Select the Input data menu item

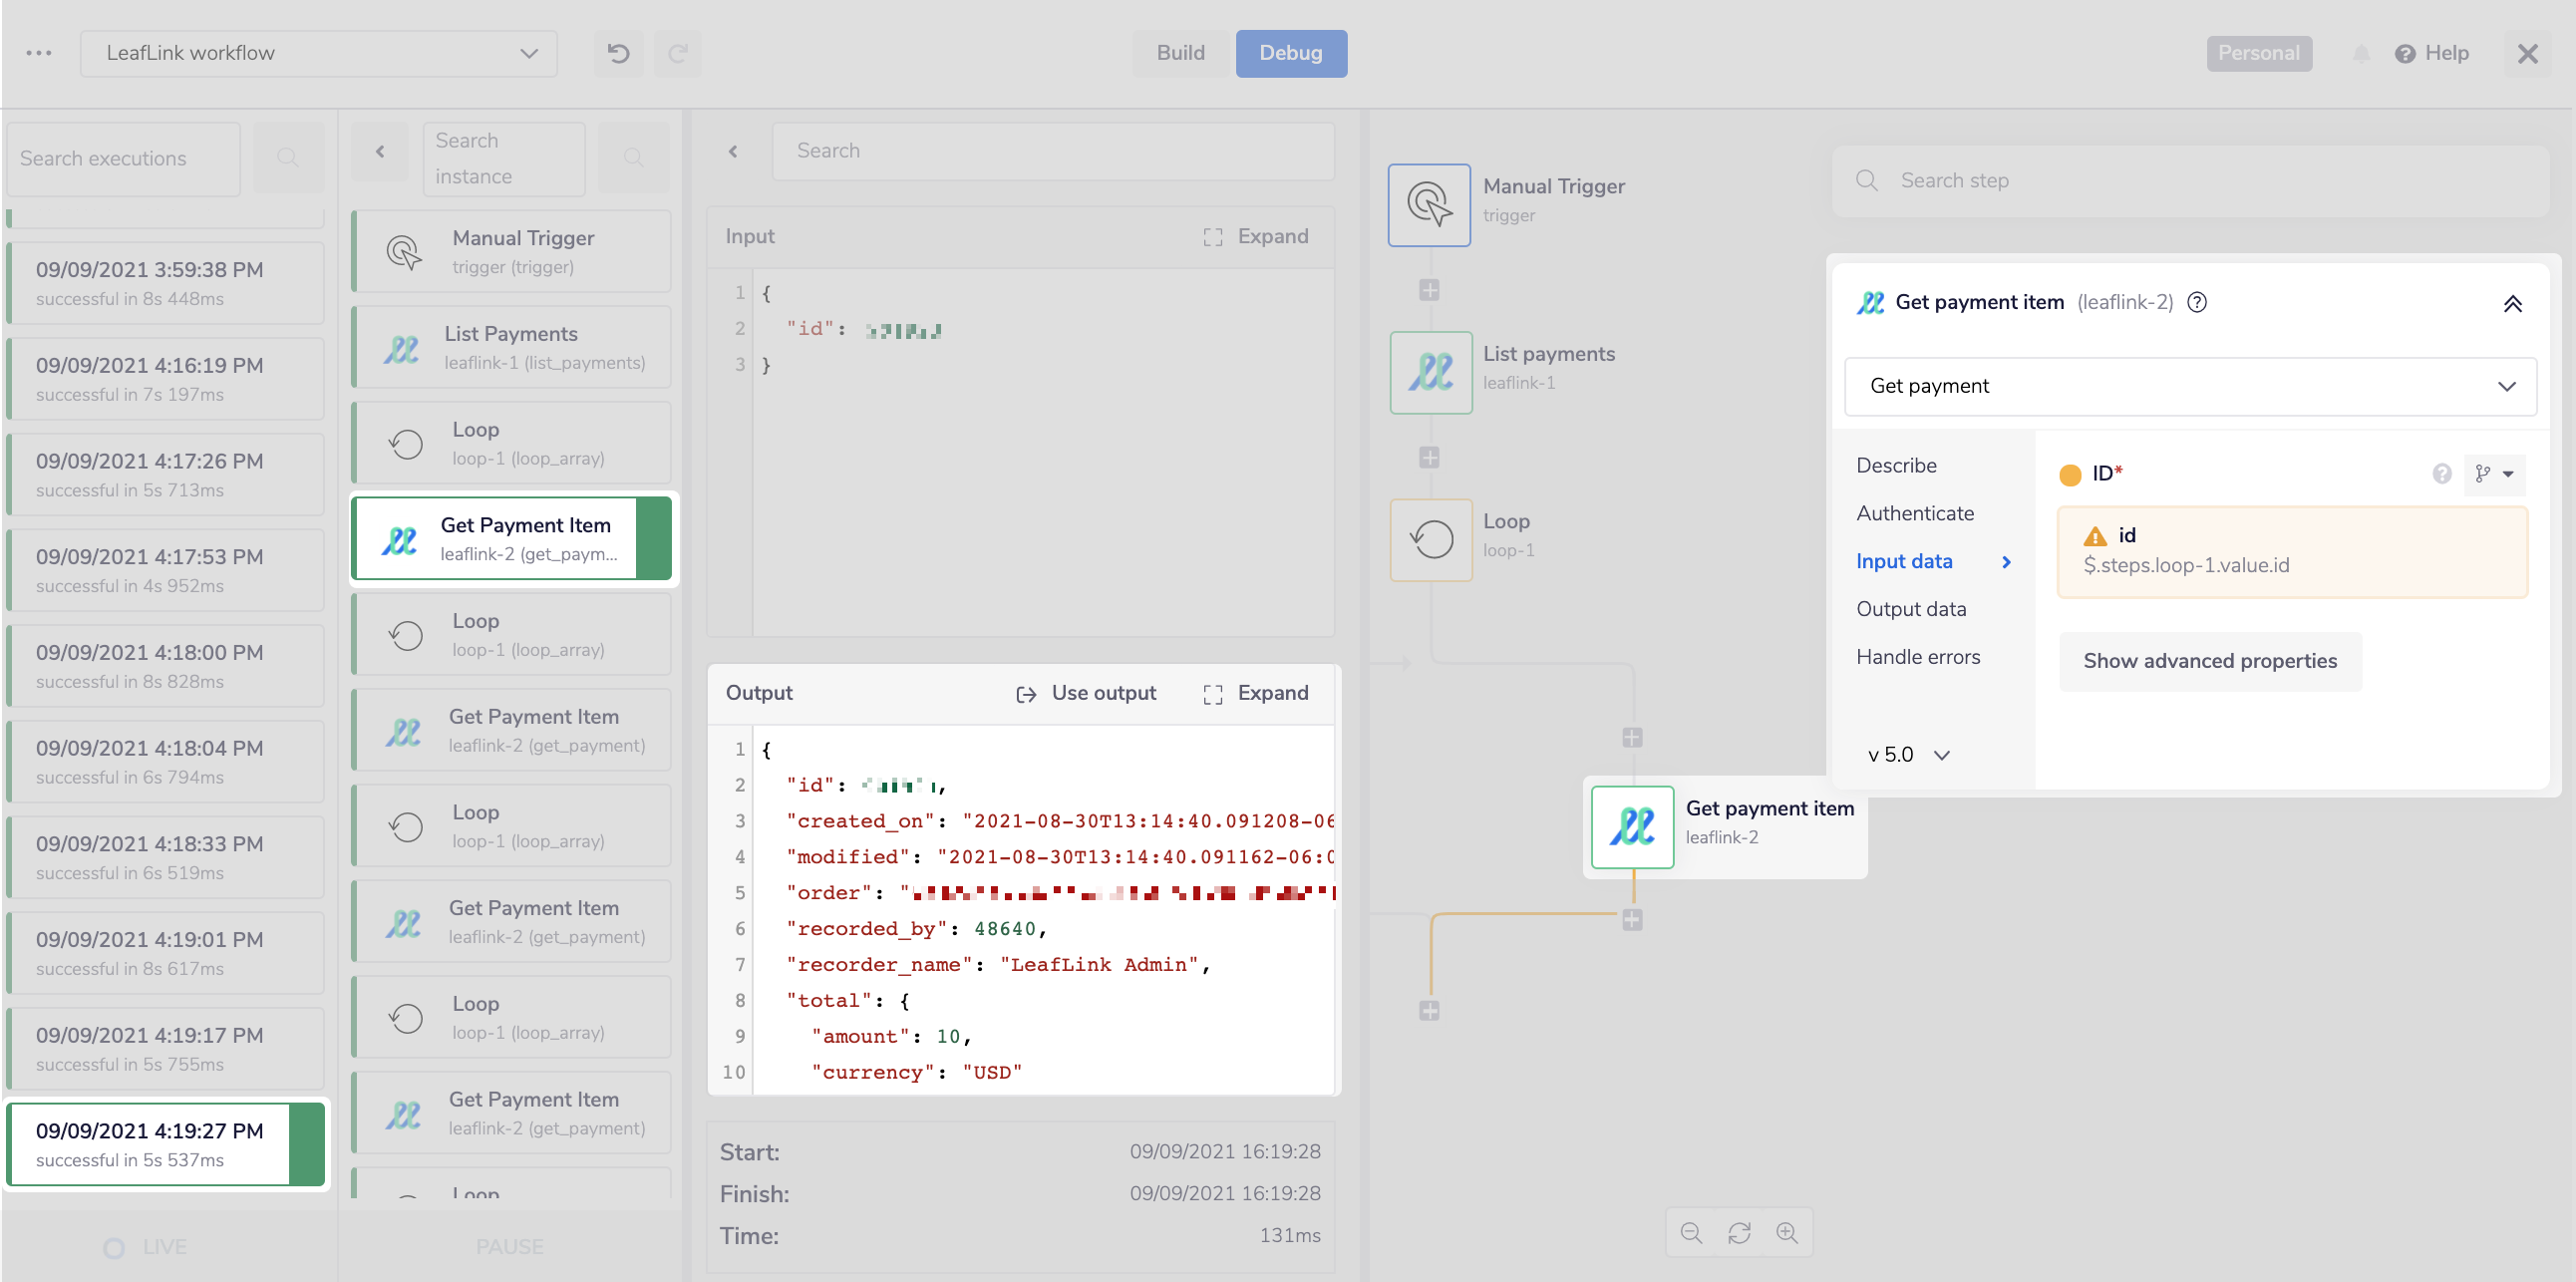tap(1903, 561)
